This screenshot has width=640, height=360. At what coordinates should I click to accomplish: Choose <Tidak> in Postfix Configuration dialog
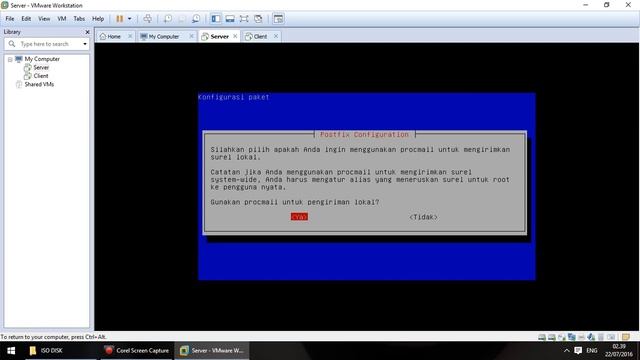(x=423, y=217)
